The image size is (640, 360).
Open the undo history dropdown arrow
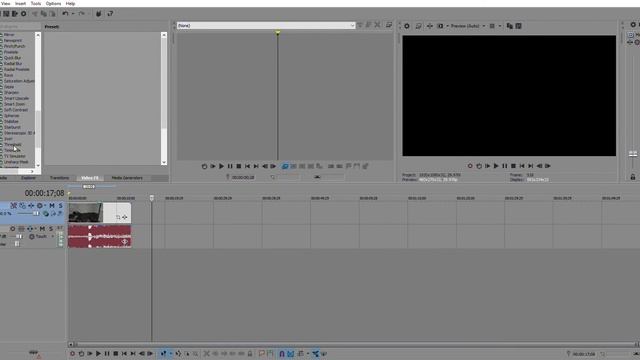point(73,14)
